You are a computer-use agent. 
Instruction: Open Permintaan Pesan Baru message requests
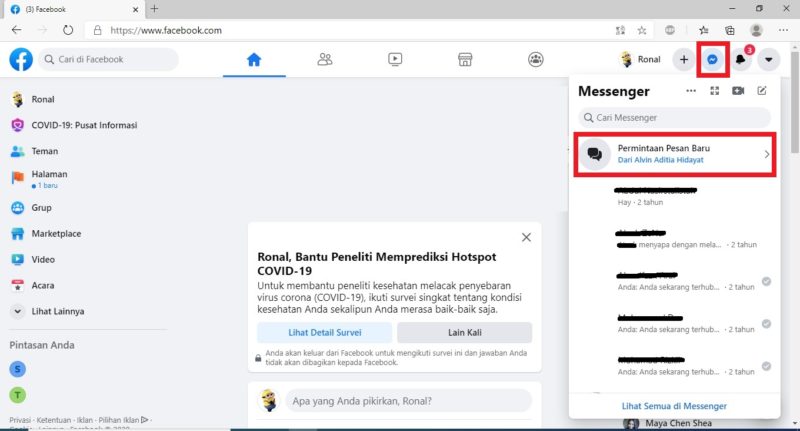point(674,154)
